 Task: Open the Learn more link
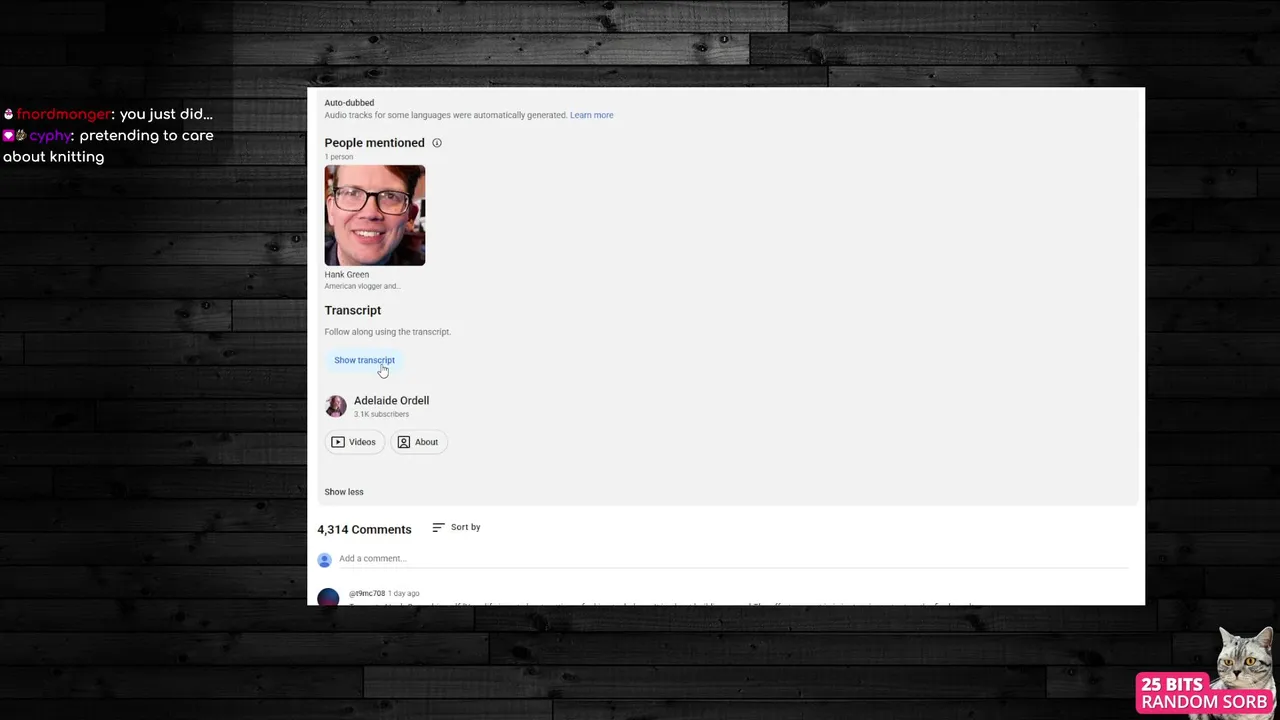tap(592, 115)
